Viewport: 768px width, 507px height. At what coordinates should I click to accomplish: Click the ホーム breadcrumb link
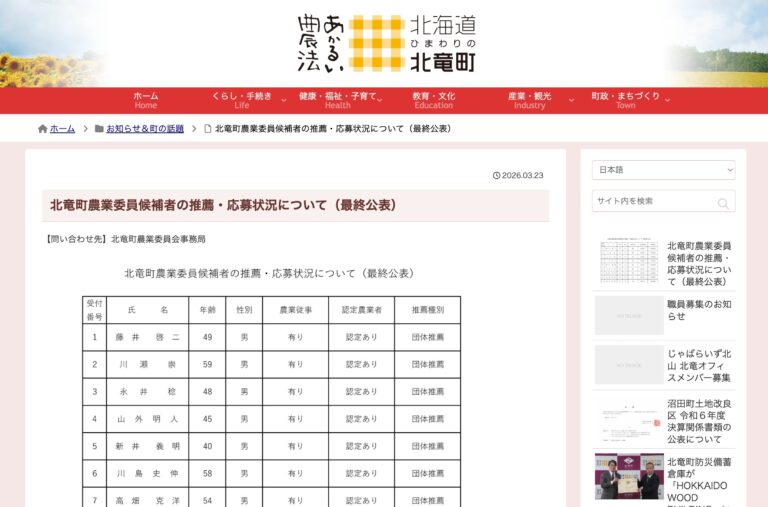62,129
